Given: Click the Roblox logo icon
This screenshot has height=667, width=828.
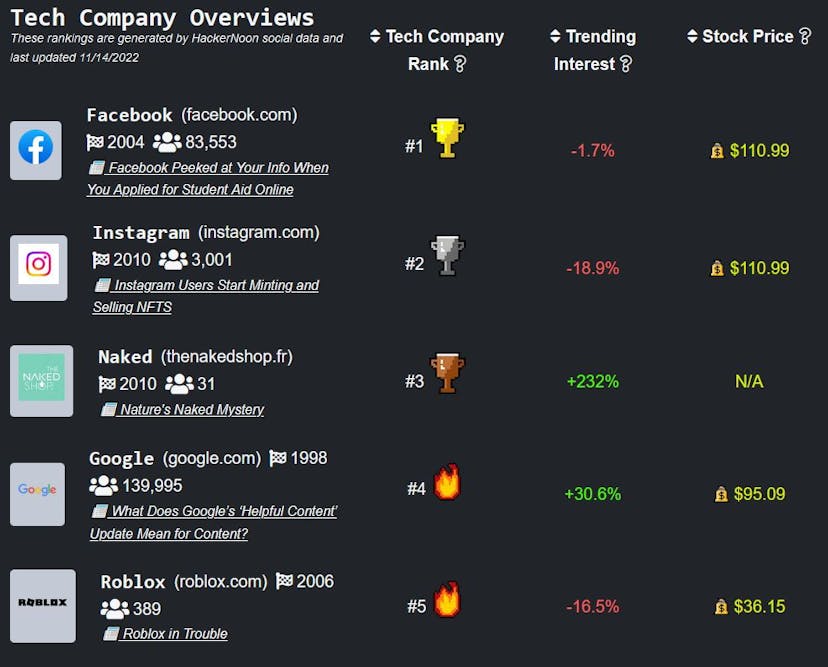Looking at the screenshot, I should pyautogui.click(x=42, y=604).
